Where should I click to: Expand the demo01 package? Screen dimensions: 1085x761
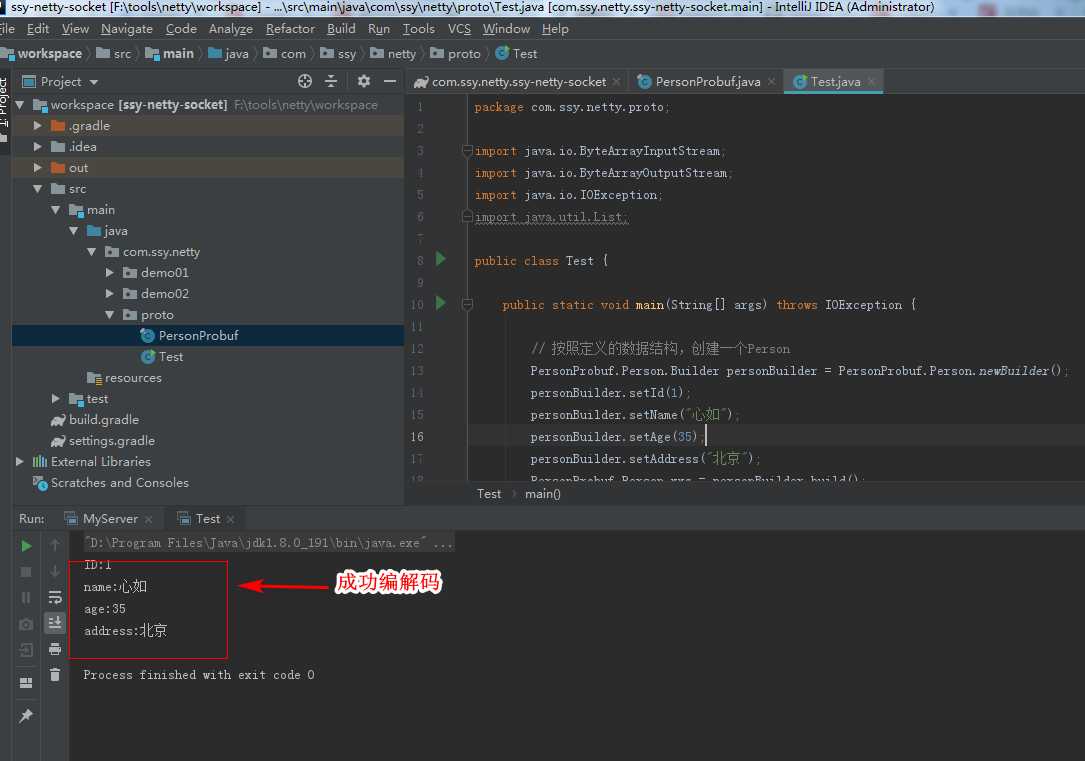[109, 273]
